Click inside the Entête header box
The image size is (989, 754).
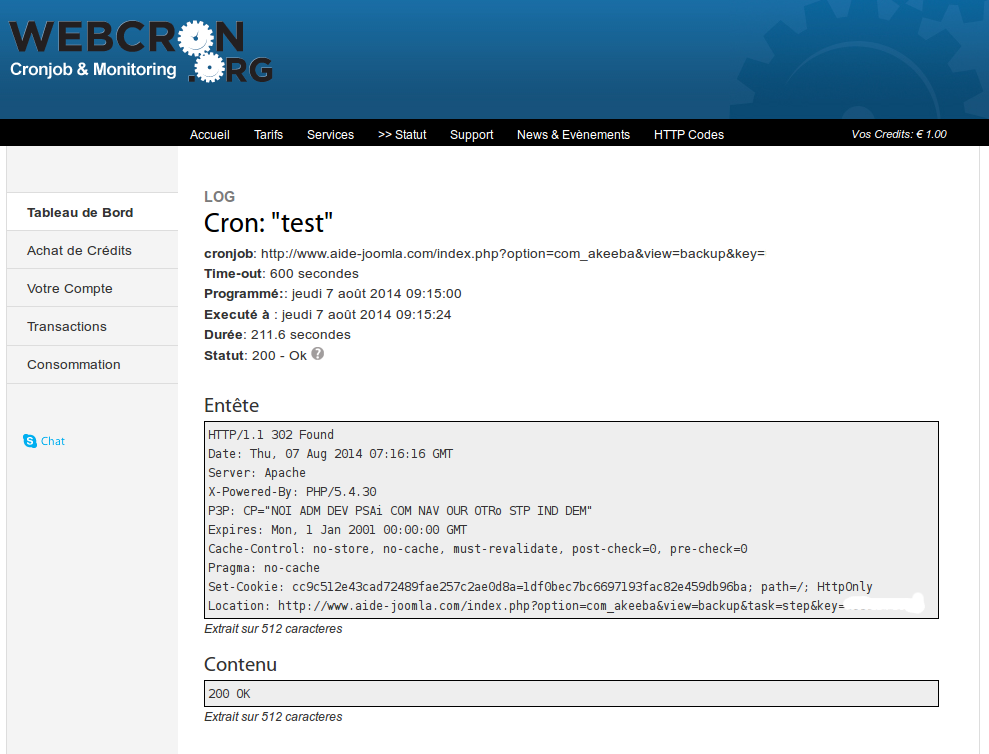571,520
